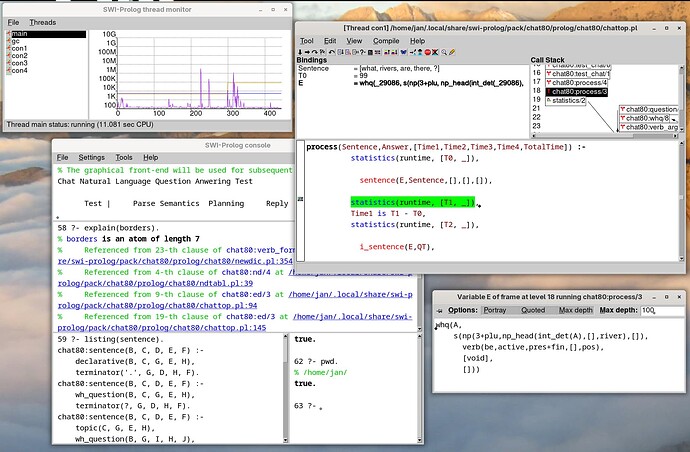
Task: Click the Call Stack vertical scrollbar
Action: (x=682, y=99)
